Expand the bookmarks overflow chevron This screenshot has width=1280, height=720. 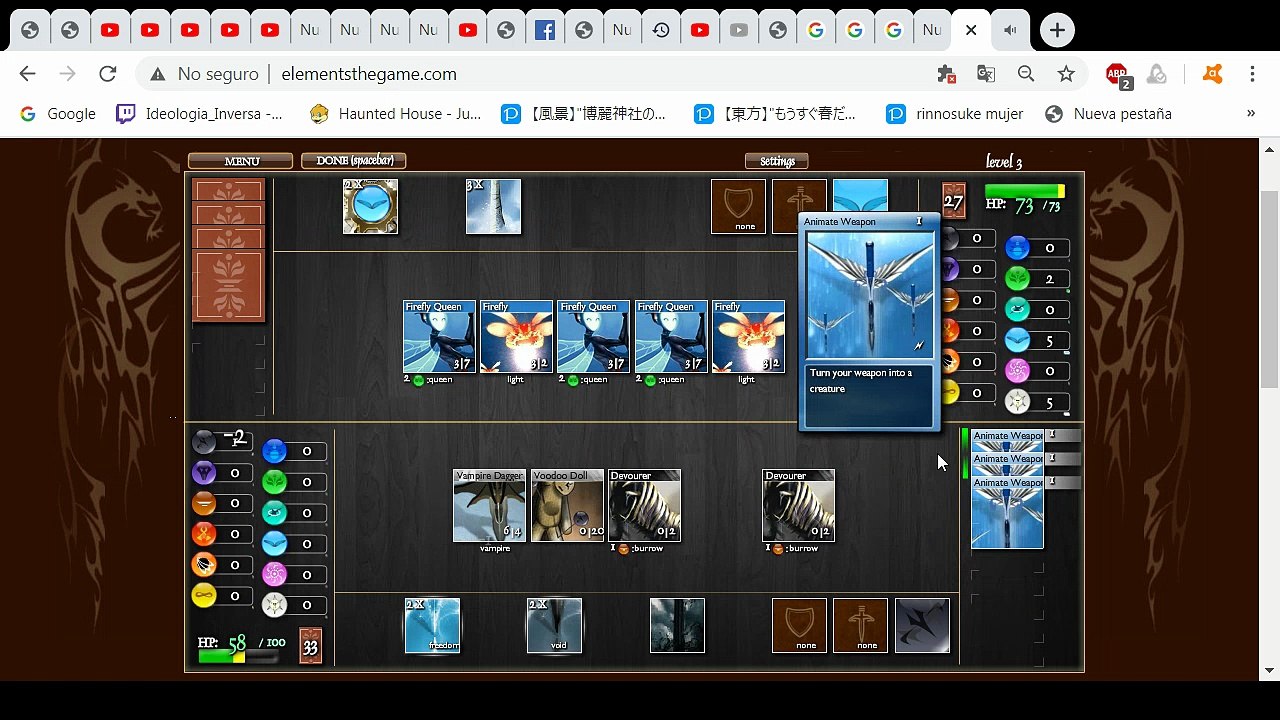pyautogui.click(x=1250, y=114)
